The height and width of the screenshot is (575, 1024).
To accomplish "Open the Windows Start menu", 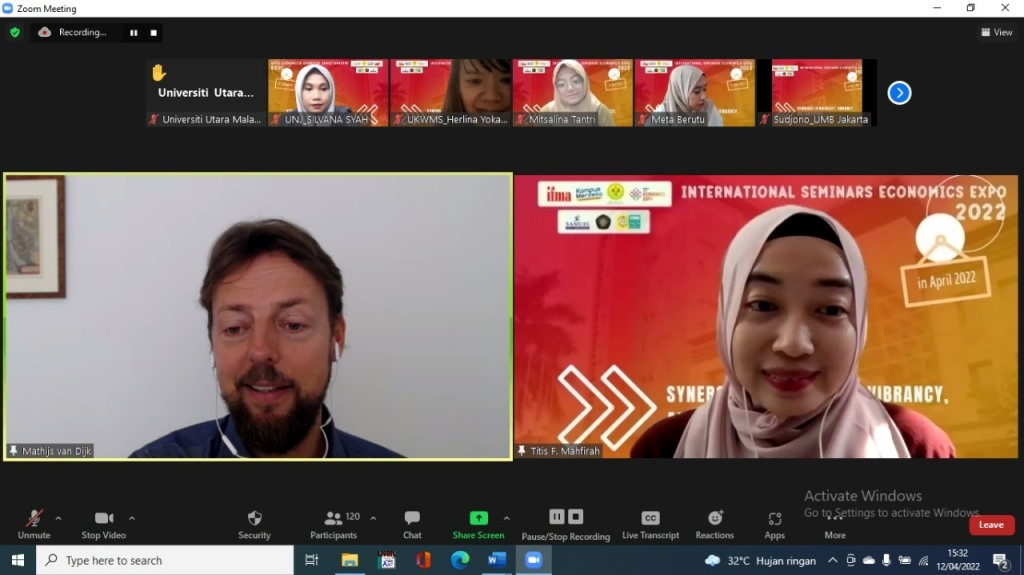I will [18, 560].
